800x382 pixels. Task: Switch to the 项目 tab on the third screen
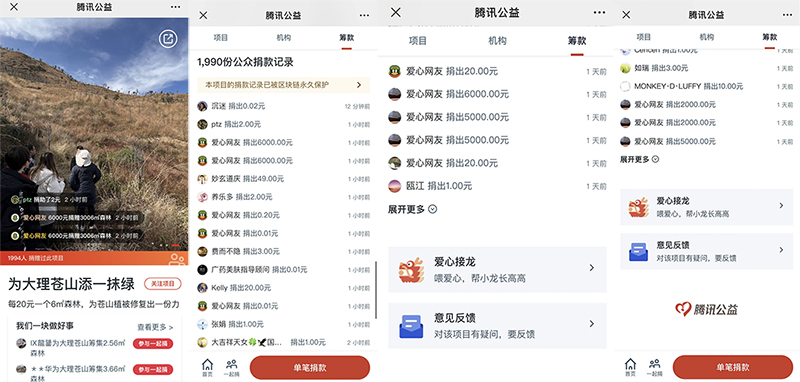418,40
